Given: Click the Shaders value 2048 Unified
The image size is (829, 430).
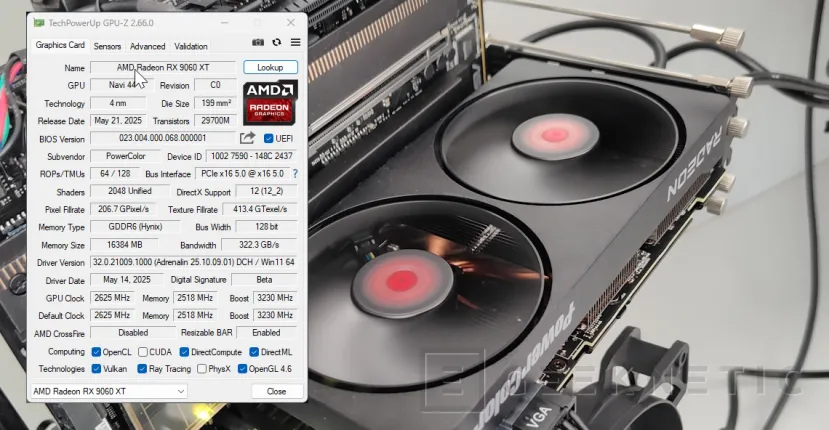Looking at the screenshot, I should [x=130, y=191].
